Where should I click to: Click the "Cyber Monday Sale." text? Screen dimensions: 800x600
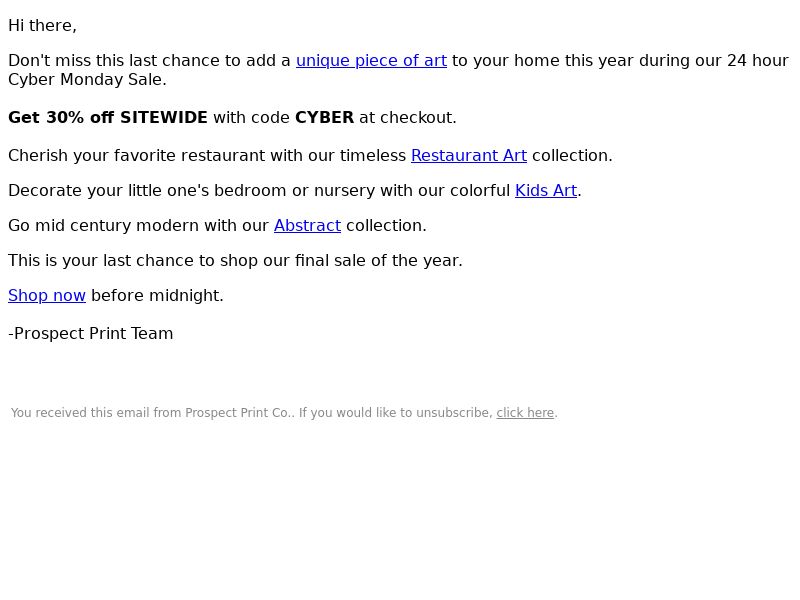point(87,80)
